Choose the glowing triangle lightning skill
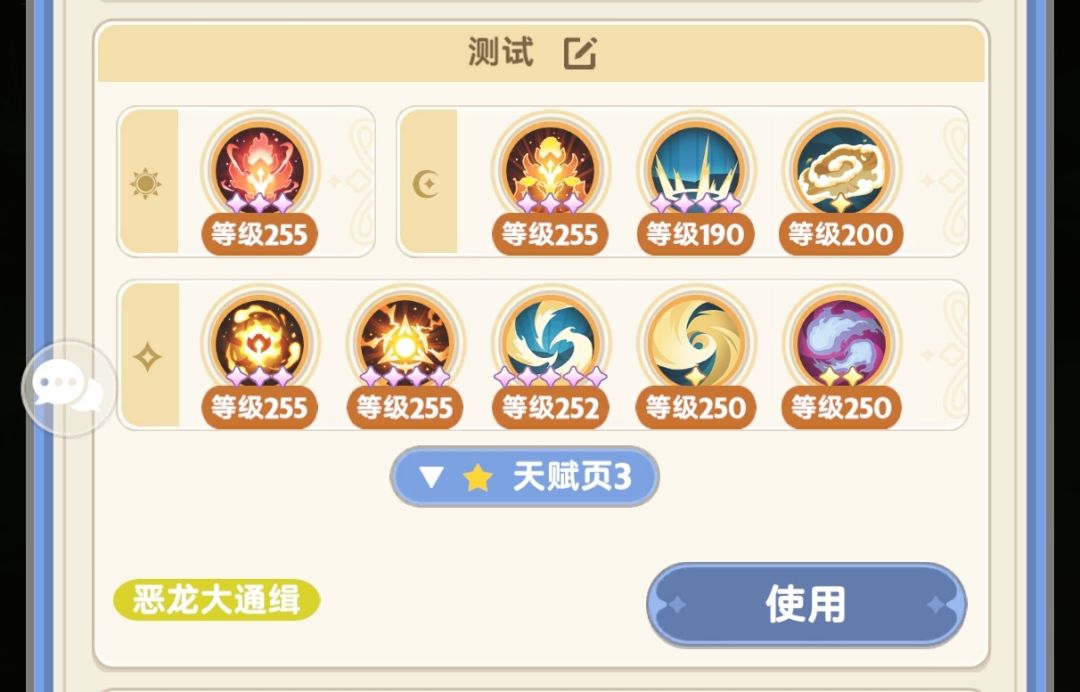The width and height of the screenshot is (1080, 692). click(405, 342)
